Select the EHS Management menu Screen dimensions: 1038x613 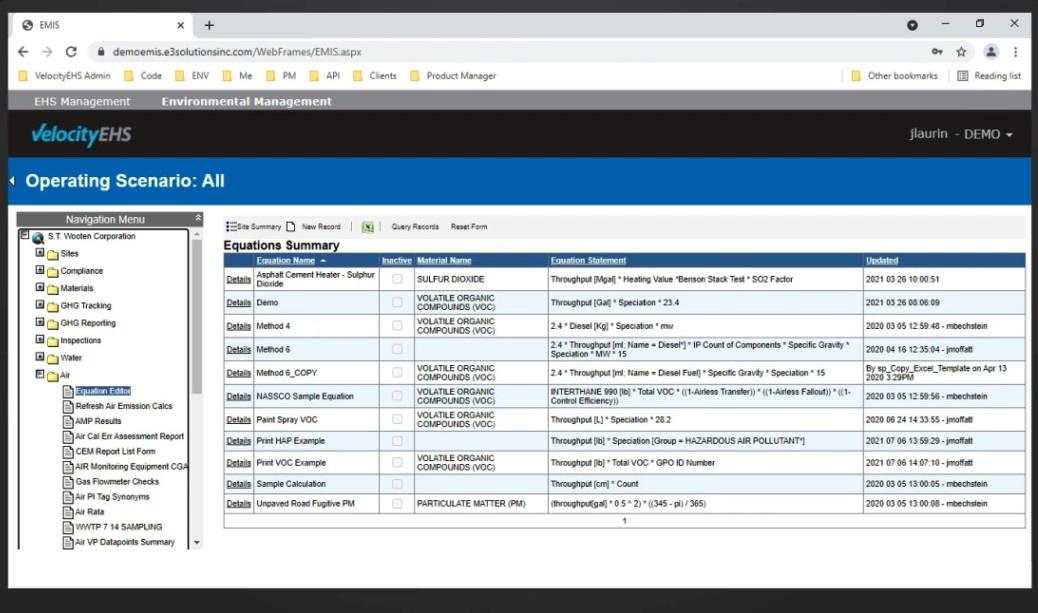[x=81, y=101]
